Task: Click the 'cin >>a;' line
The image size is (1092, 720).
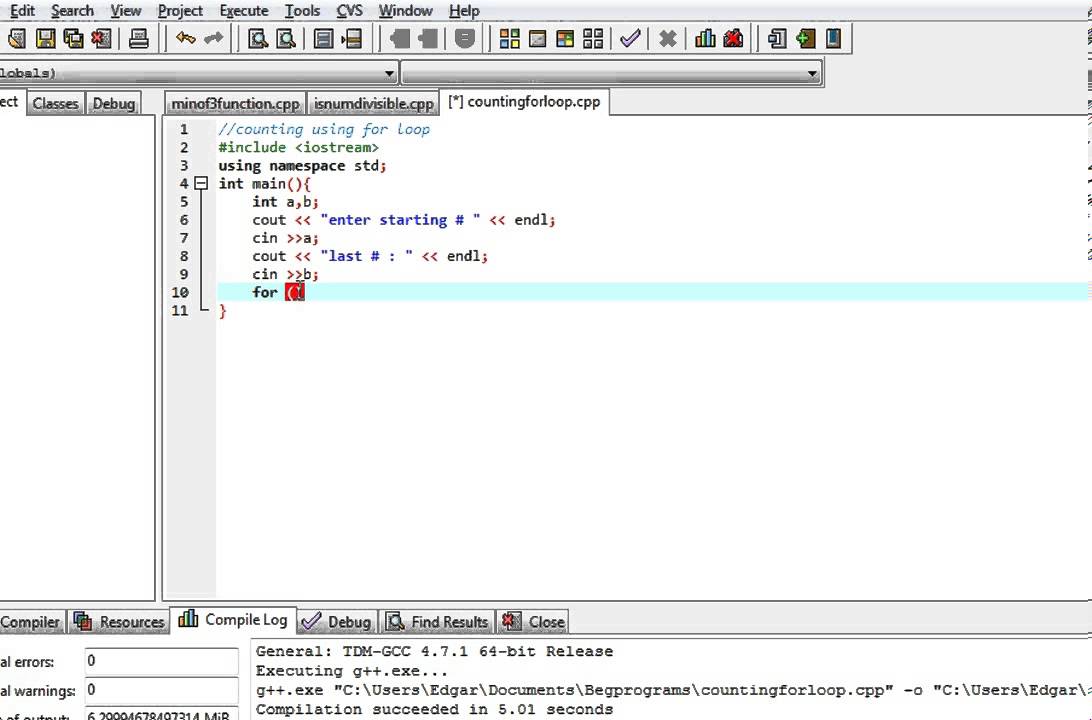Action: (286, 238)
